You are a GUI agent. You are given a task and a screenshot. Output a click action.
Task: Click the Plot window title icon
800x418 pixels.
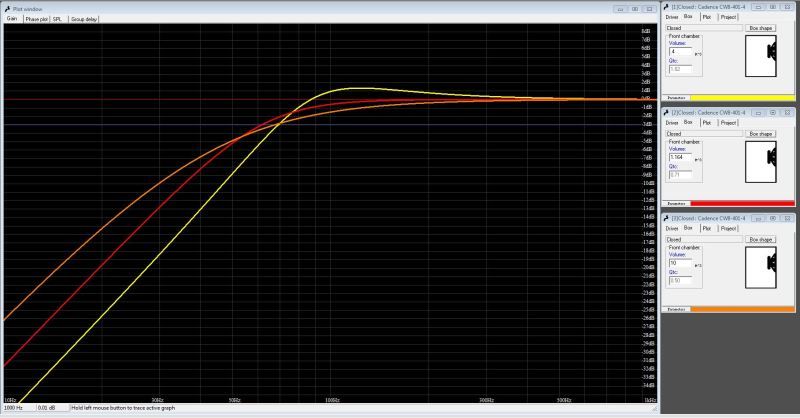coord(6,7)
